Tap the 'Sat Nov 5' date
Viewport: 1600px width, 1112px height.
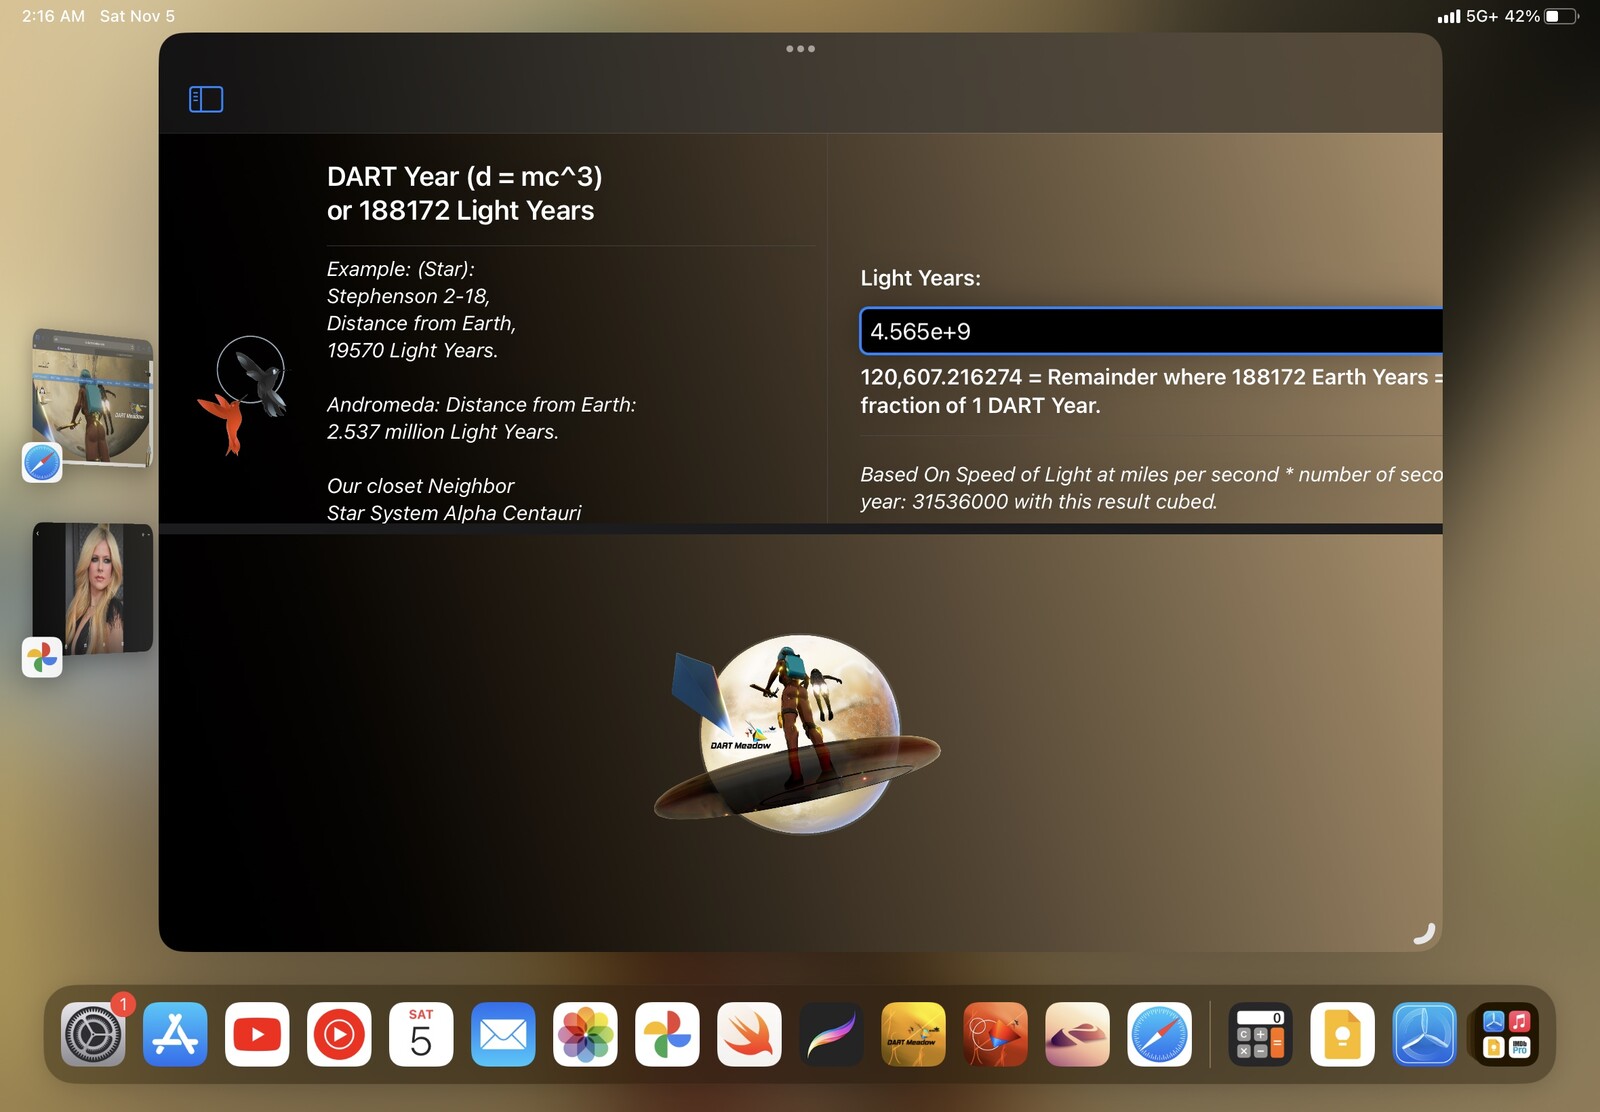(137, 16)
